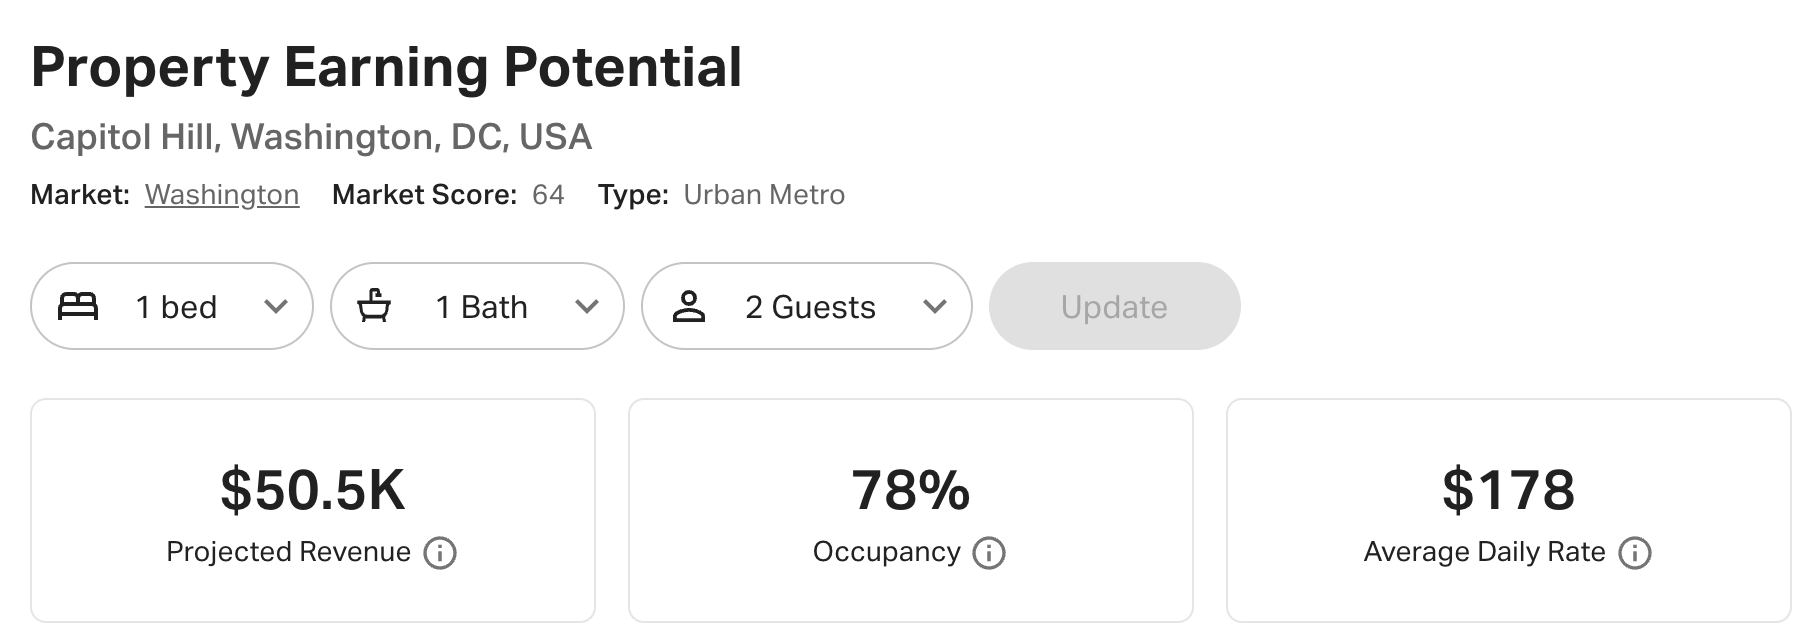The height and width of the screenshot is (640, 1812).
Task: Open the 1 Bath dropdown
Action: click(x=477, y=306)
